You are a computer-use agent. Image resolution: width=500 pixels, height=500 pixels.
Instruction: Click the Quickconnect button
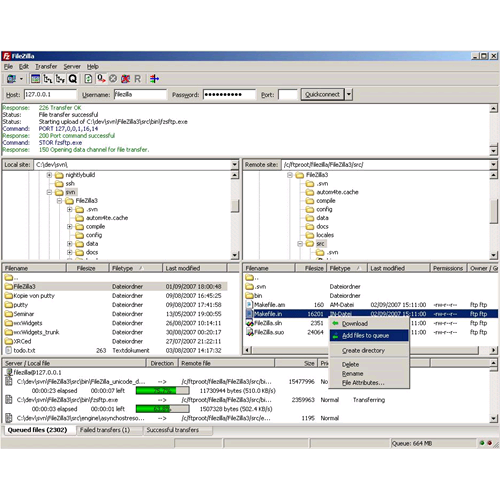tap(322, 95)
